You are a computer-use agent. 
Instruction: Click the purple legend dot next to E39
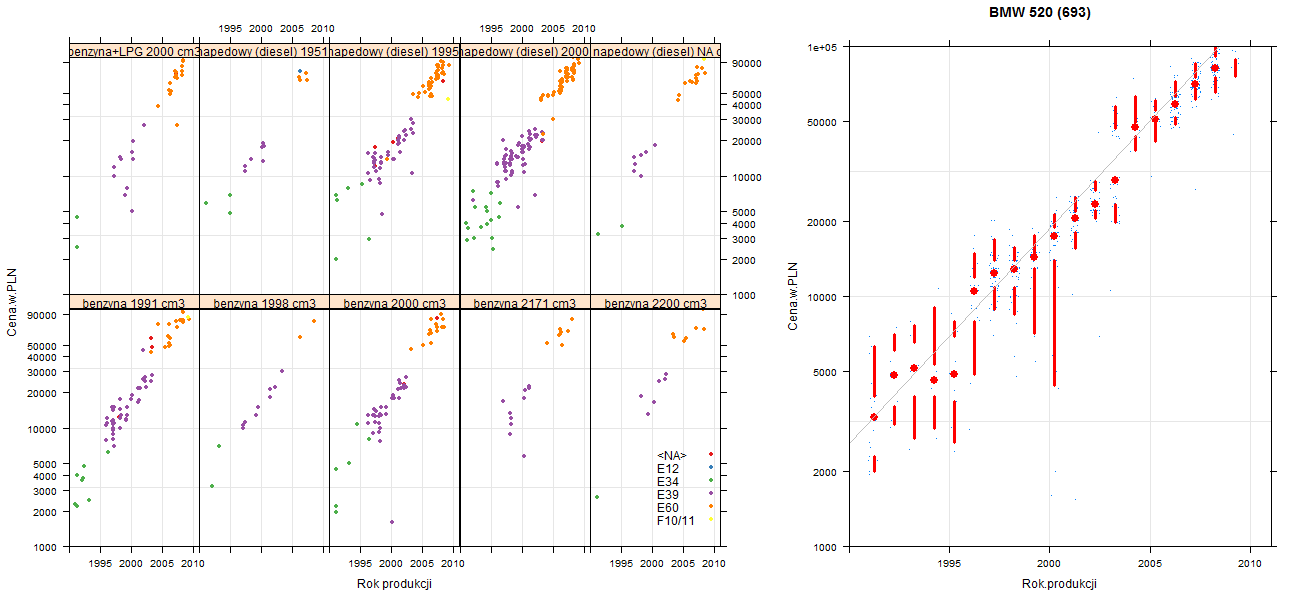[x=709, y=494]
